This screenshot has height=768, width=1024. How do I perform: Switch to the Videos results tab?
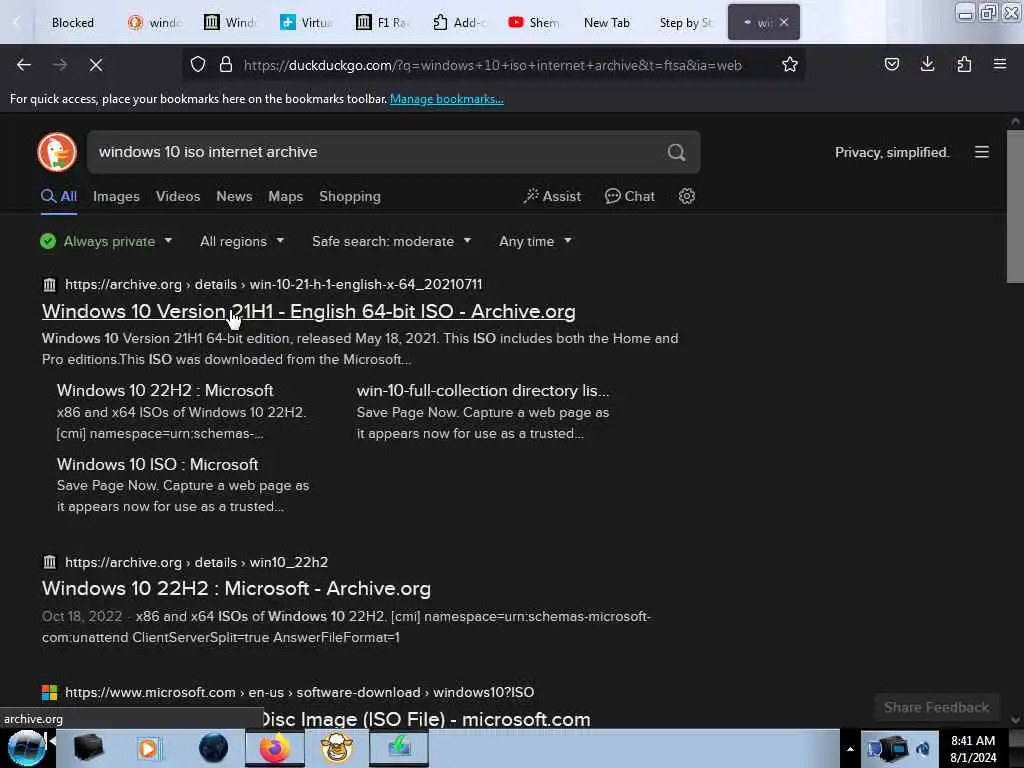click(x=178, y=196)
